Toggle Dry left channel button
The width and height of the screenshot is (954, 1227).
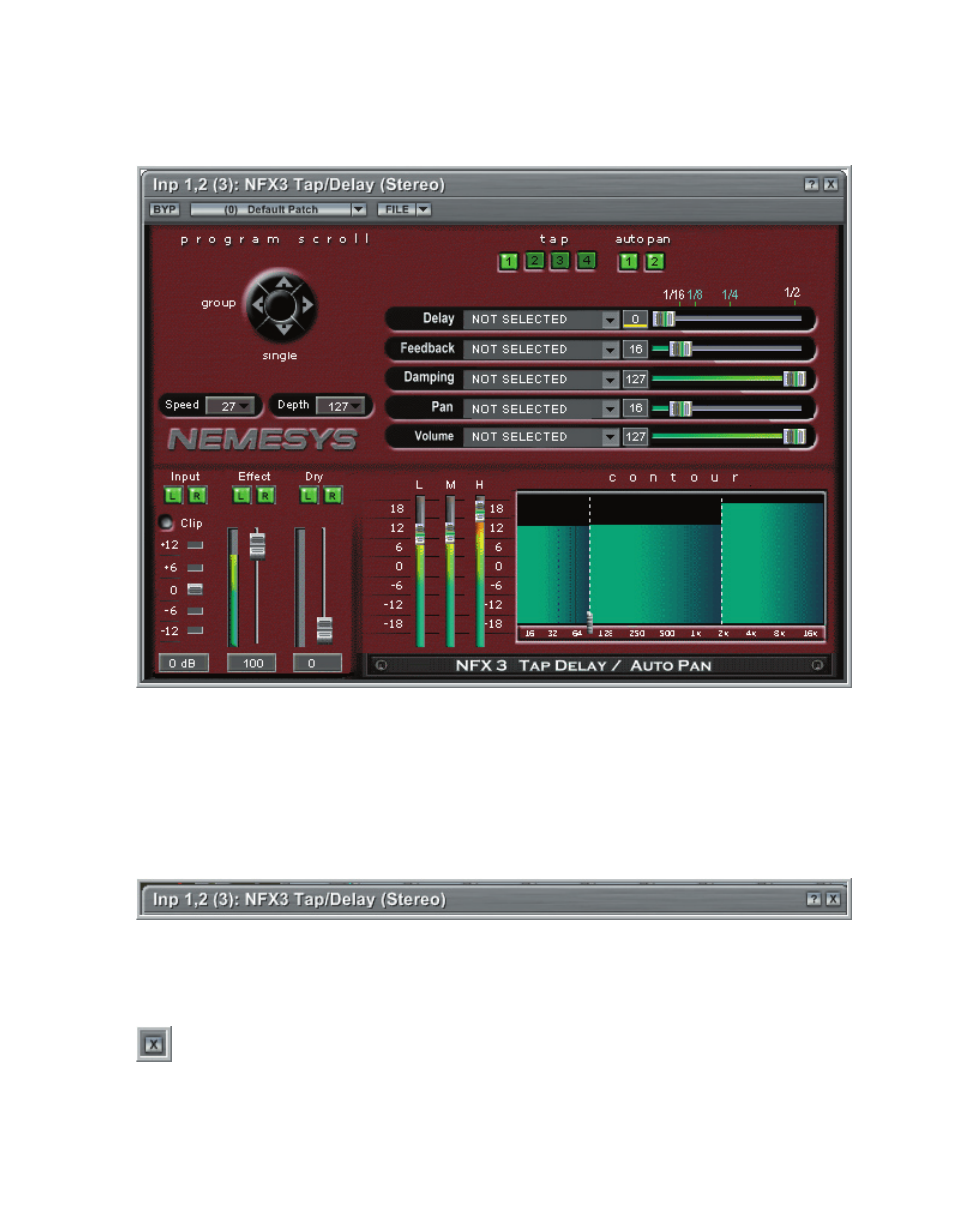[309, 495]
